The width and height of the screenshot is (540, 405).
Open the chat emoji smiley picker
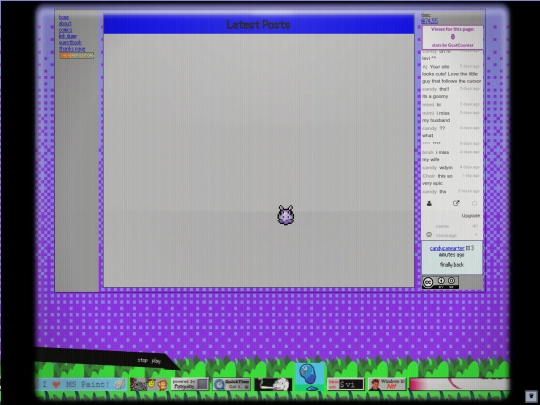pos(429,235)
